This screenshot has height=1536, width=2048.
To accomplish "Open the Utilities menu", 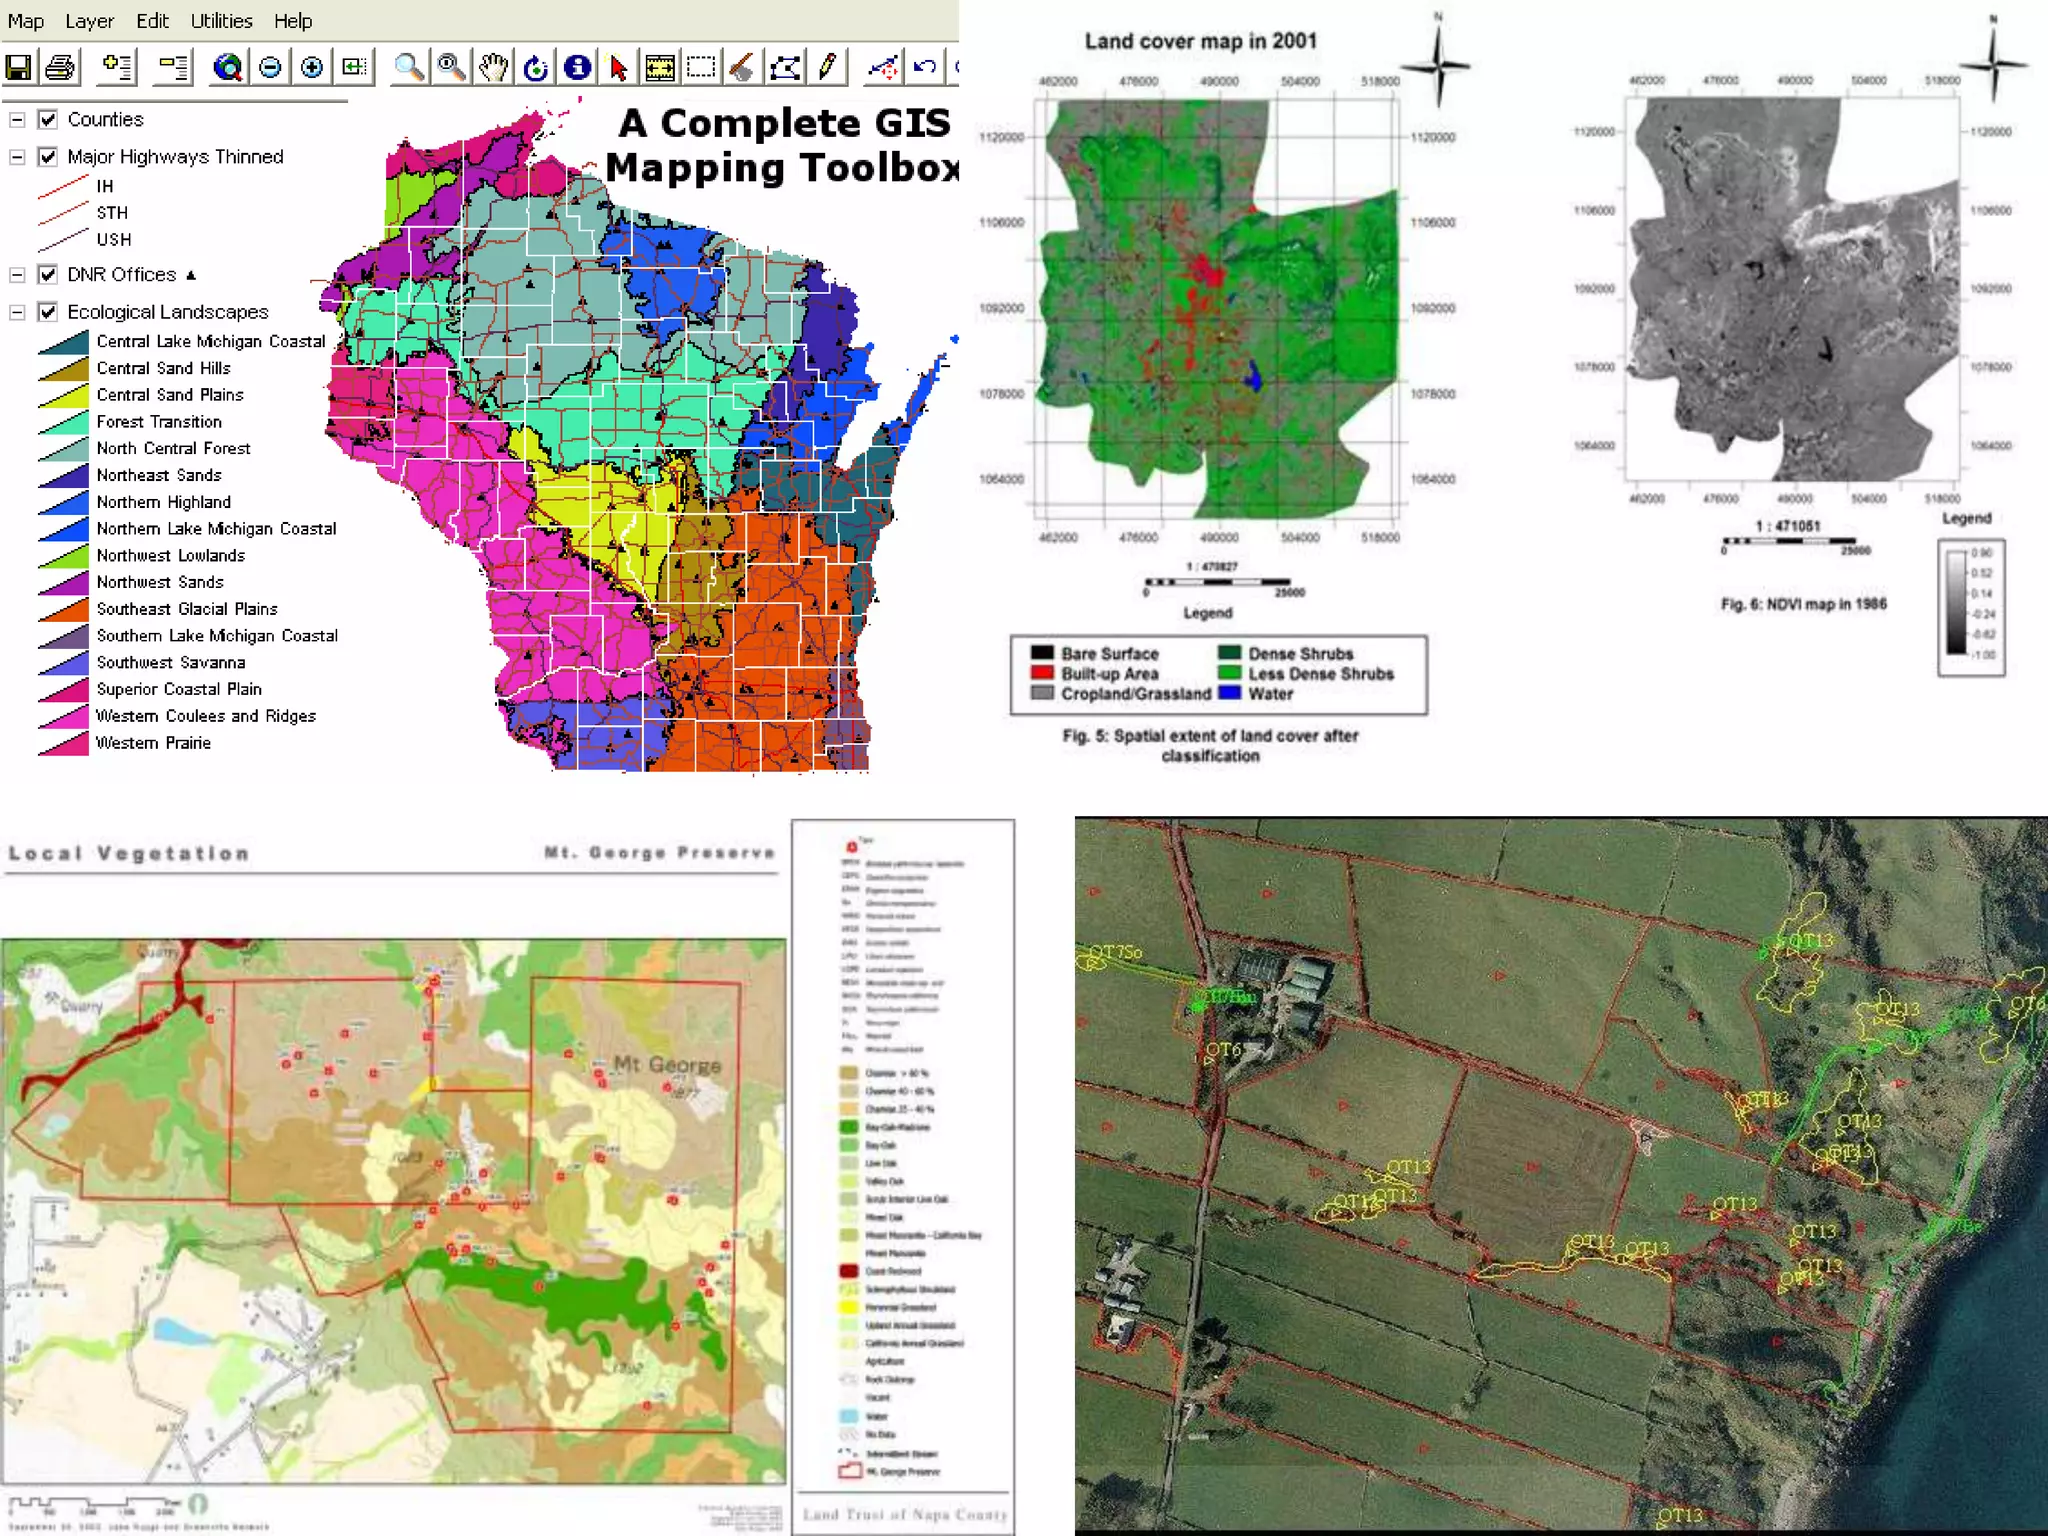I will pyautogui.click(x=221, y=21).
